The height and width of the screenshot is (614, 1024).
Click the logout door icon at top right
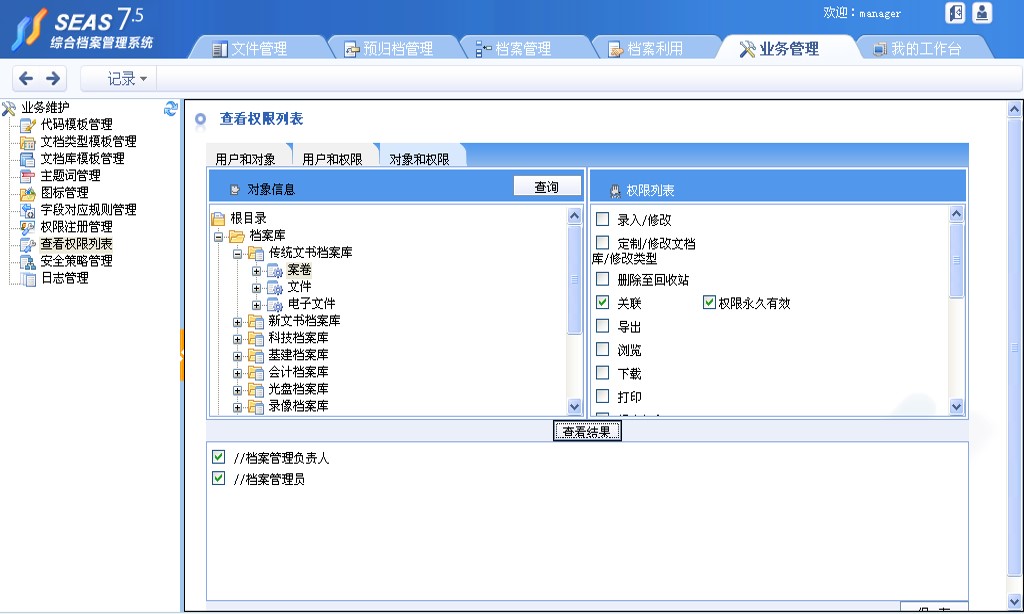pos(955,13)
